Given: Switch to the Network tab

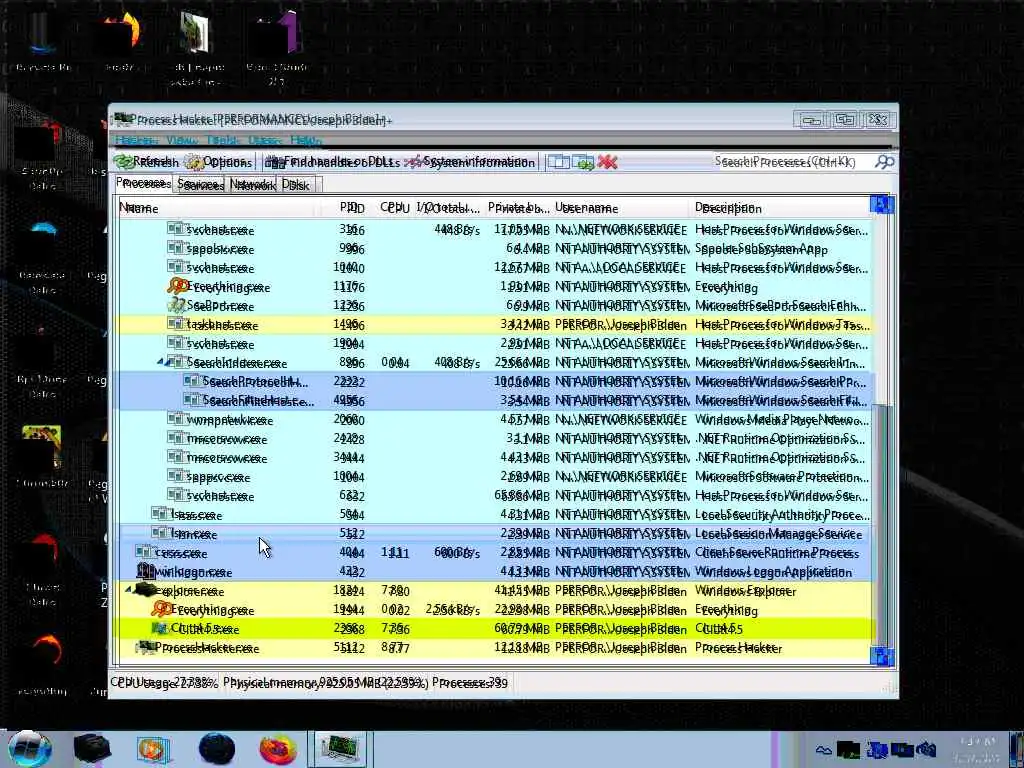Looking at the screenshot, I should (253, 185).
